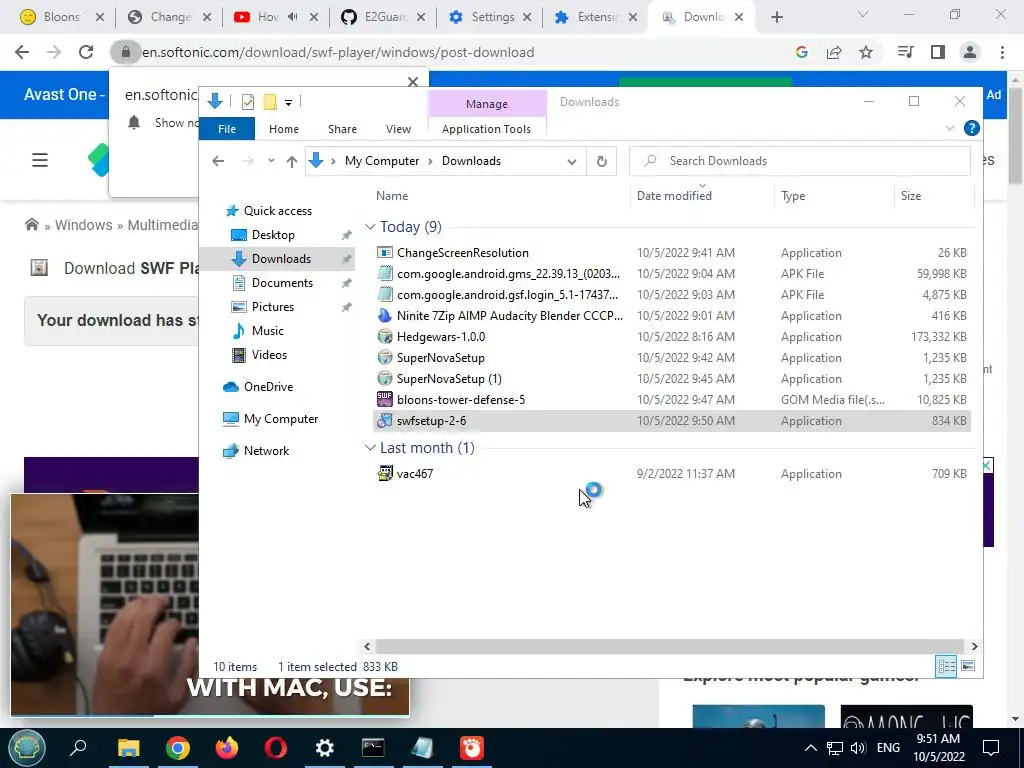
Task: Open Opera from the taskbar
Action: [x=276, y=748]
